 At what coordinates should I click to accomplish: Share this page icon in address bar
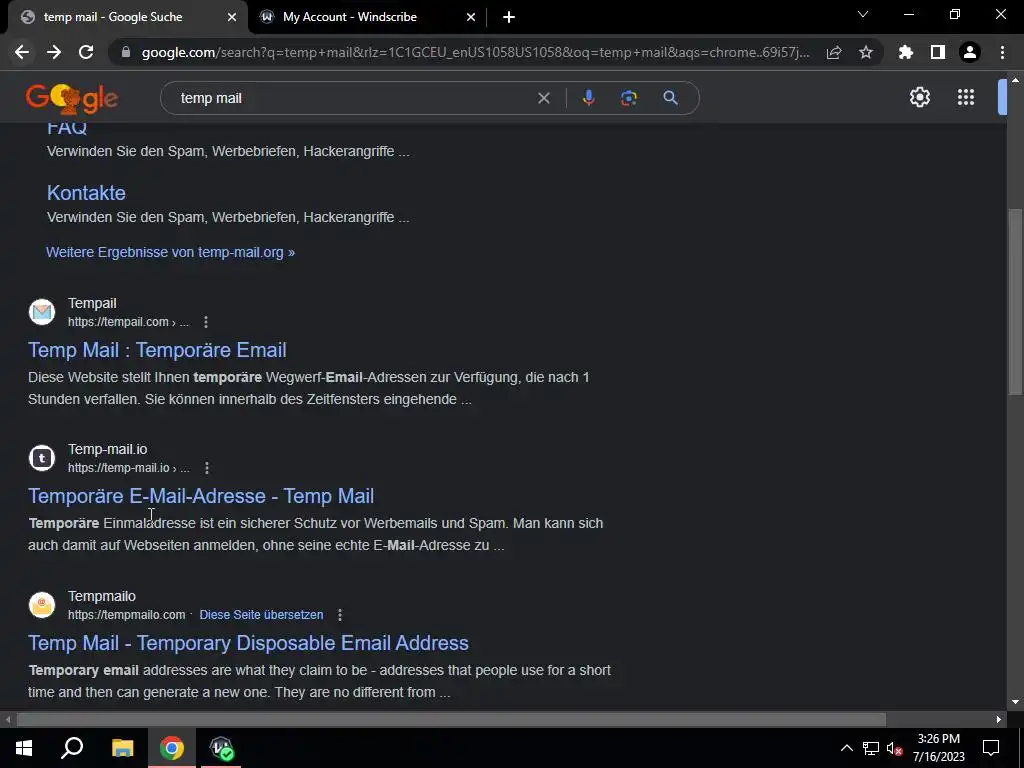coord(834,52)
